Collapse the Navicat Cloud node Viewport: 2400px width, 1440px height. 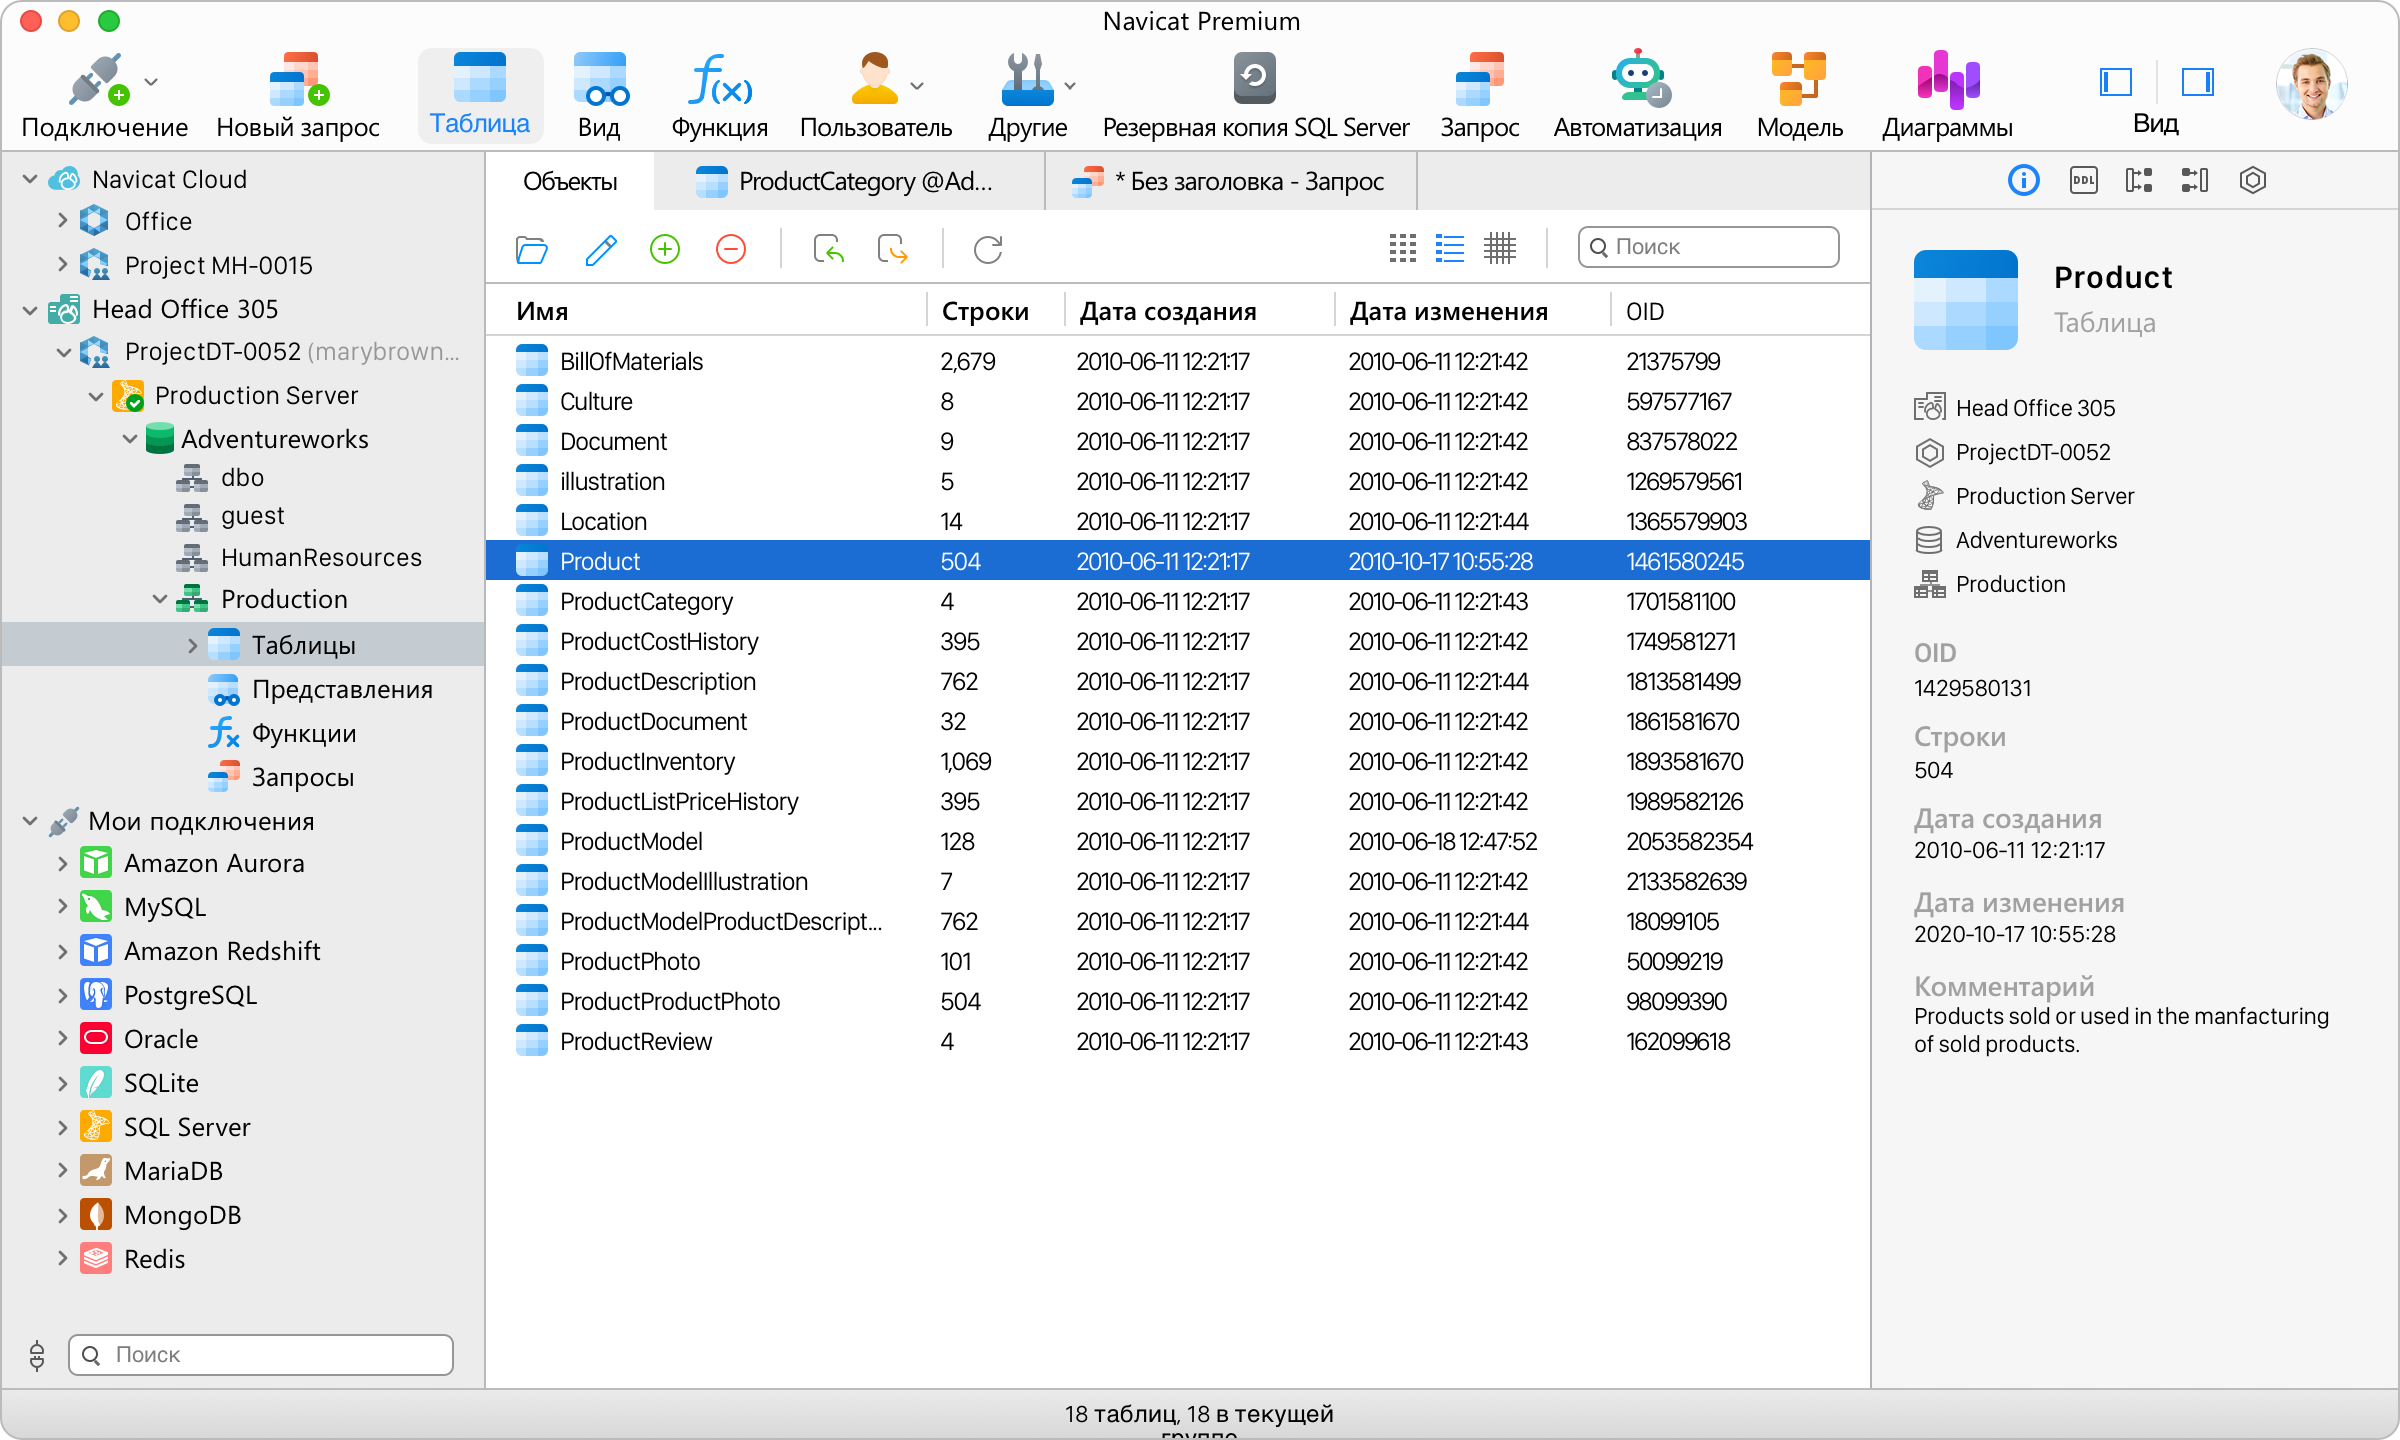pyautogui.click(x=30, y=179)
